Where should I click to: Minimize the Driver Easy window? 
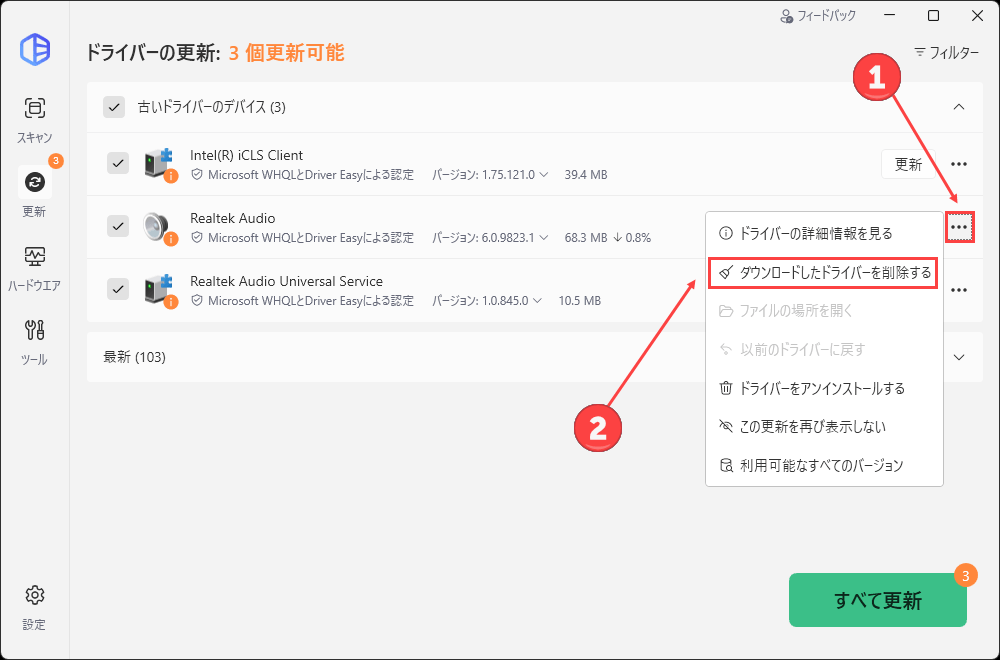(x=889, y=16)
